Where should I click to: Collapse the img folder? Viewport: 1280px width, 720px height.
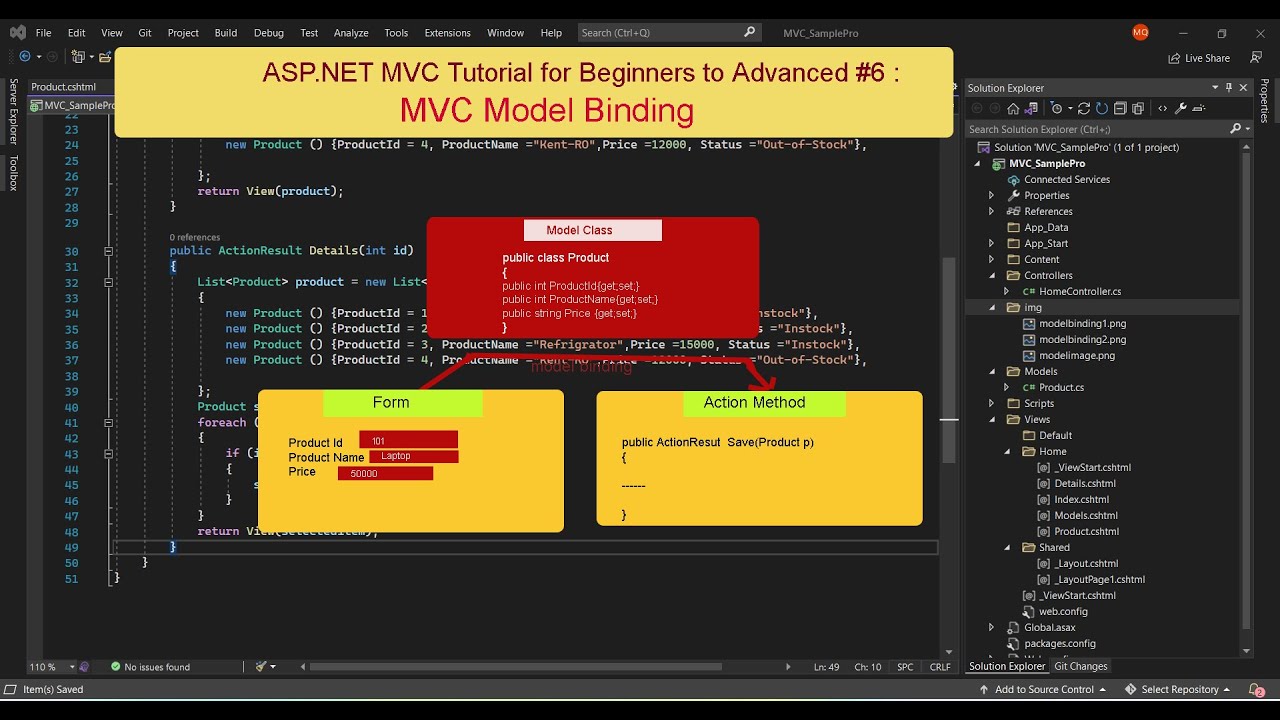[991, 307]
